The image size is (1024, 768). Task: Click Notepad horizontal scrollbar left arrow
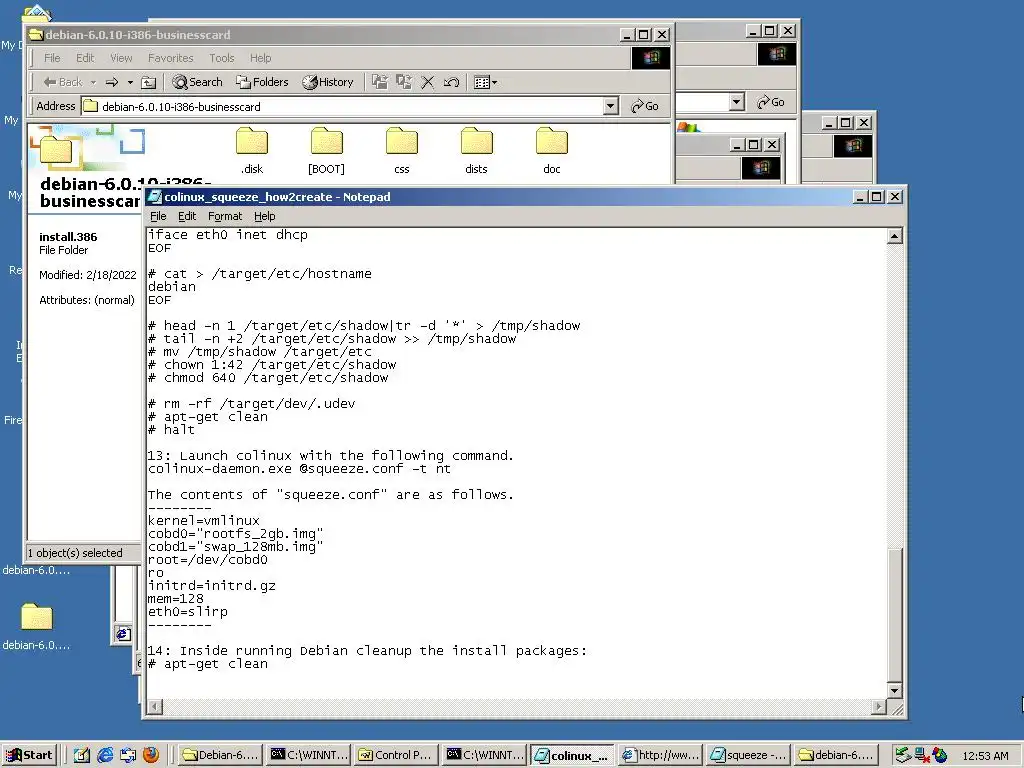click(155, 707)
